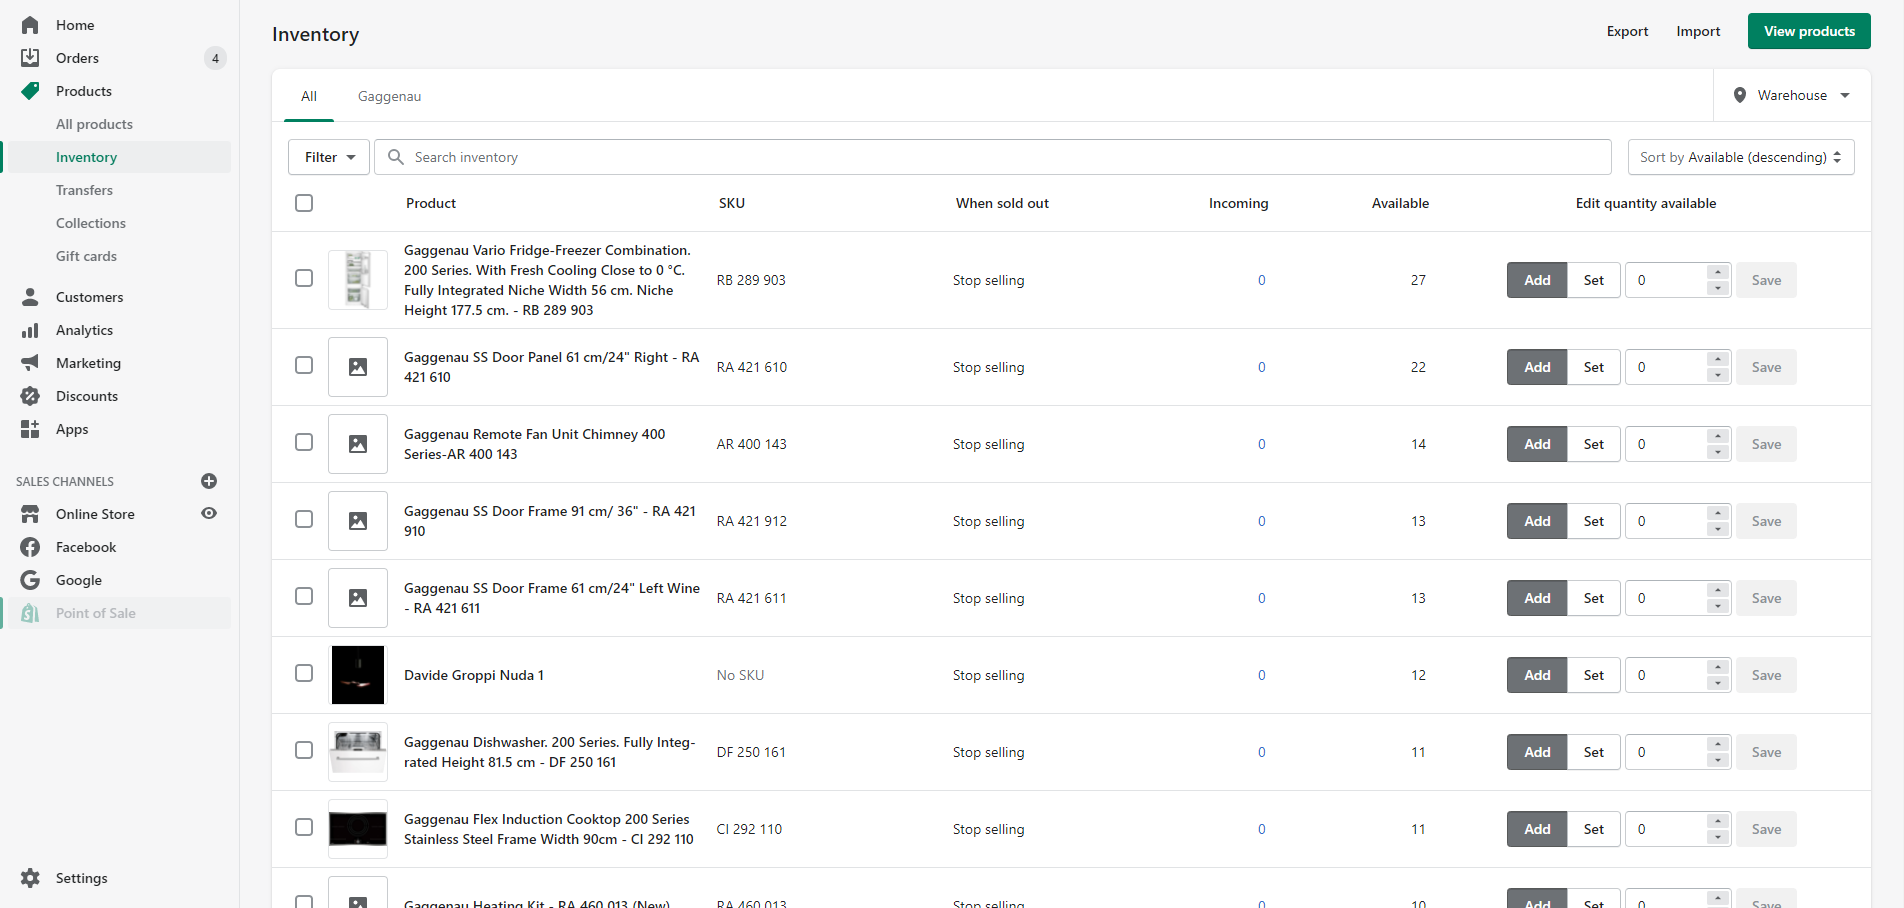Screen dimensions: 1904x908
Task: Click the Marketing megaphone icon
Action: tap(30, 363)
